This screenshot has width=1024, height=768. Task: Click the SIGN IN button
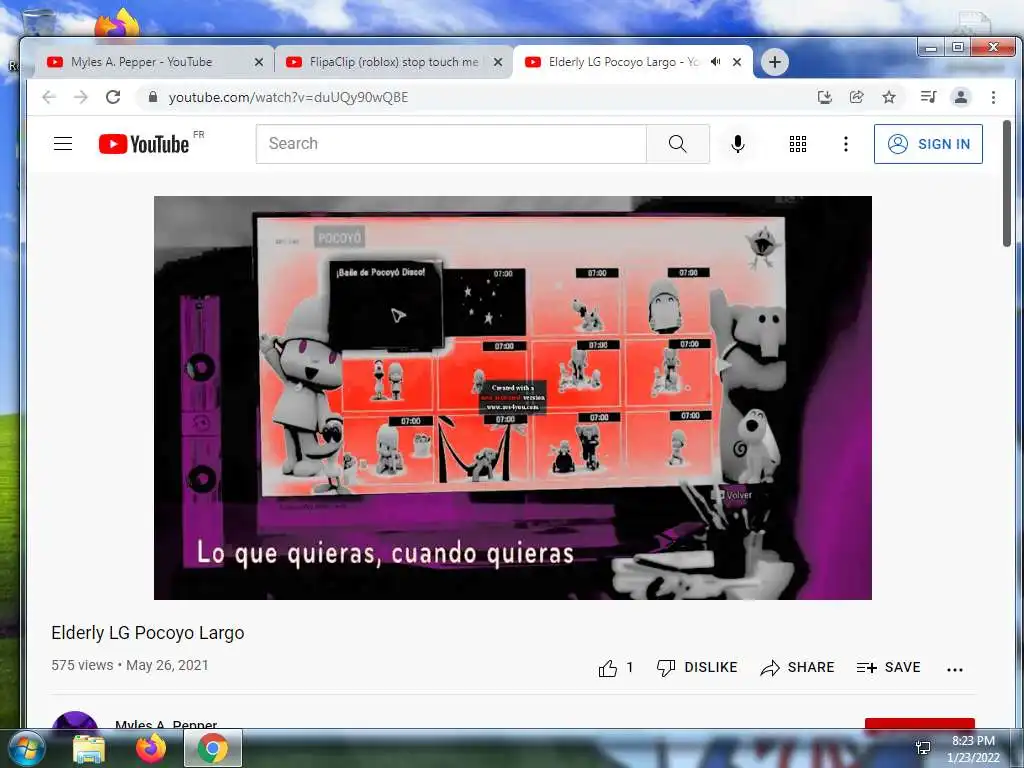(x=928, y=144)
